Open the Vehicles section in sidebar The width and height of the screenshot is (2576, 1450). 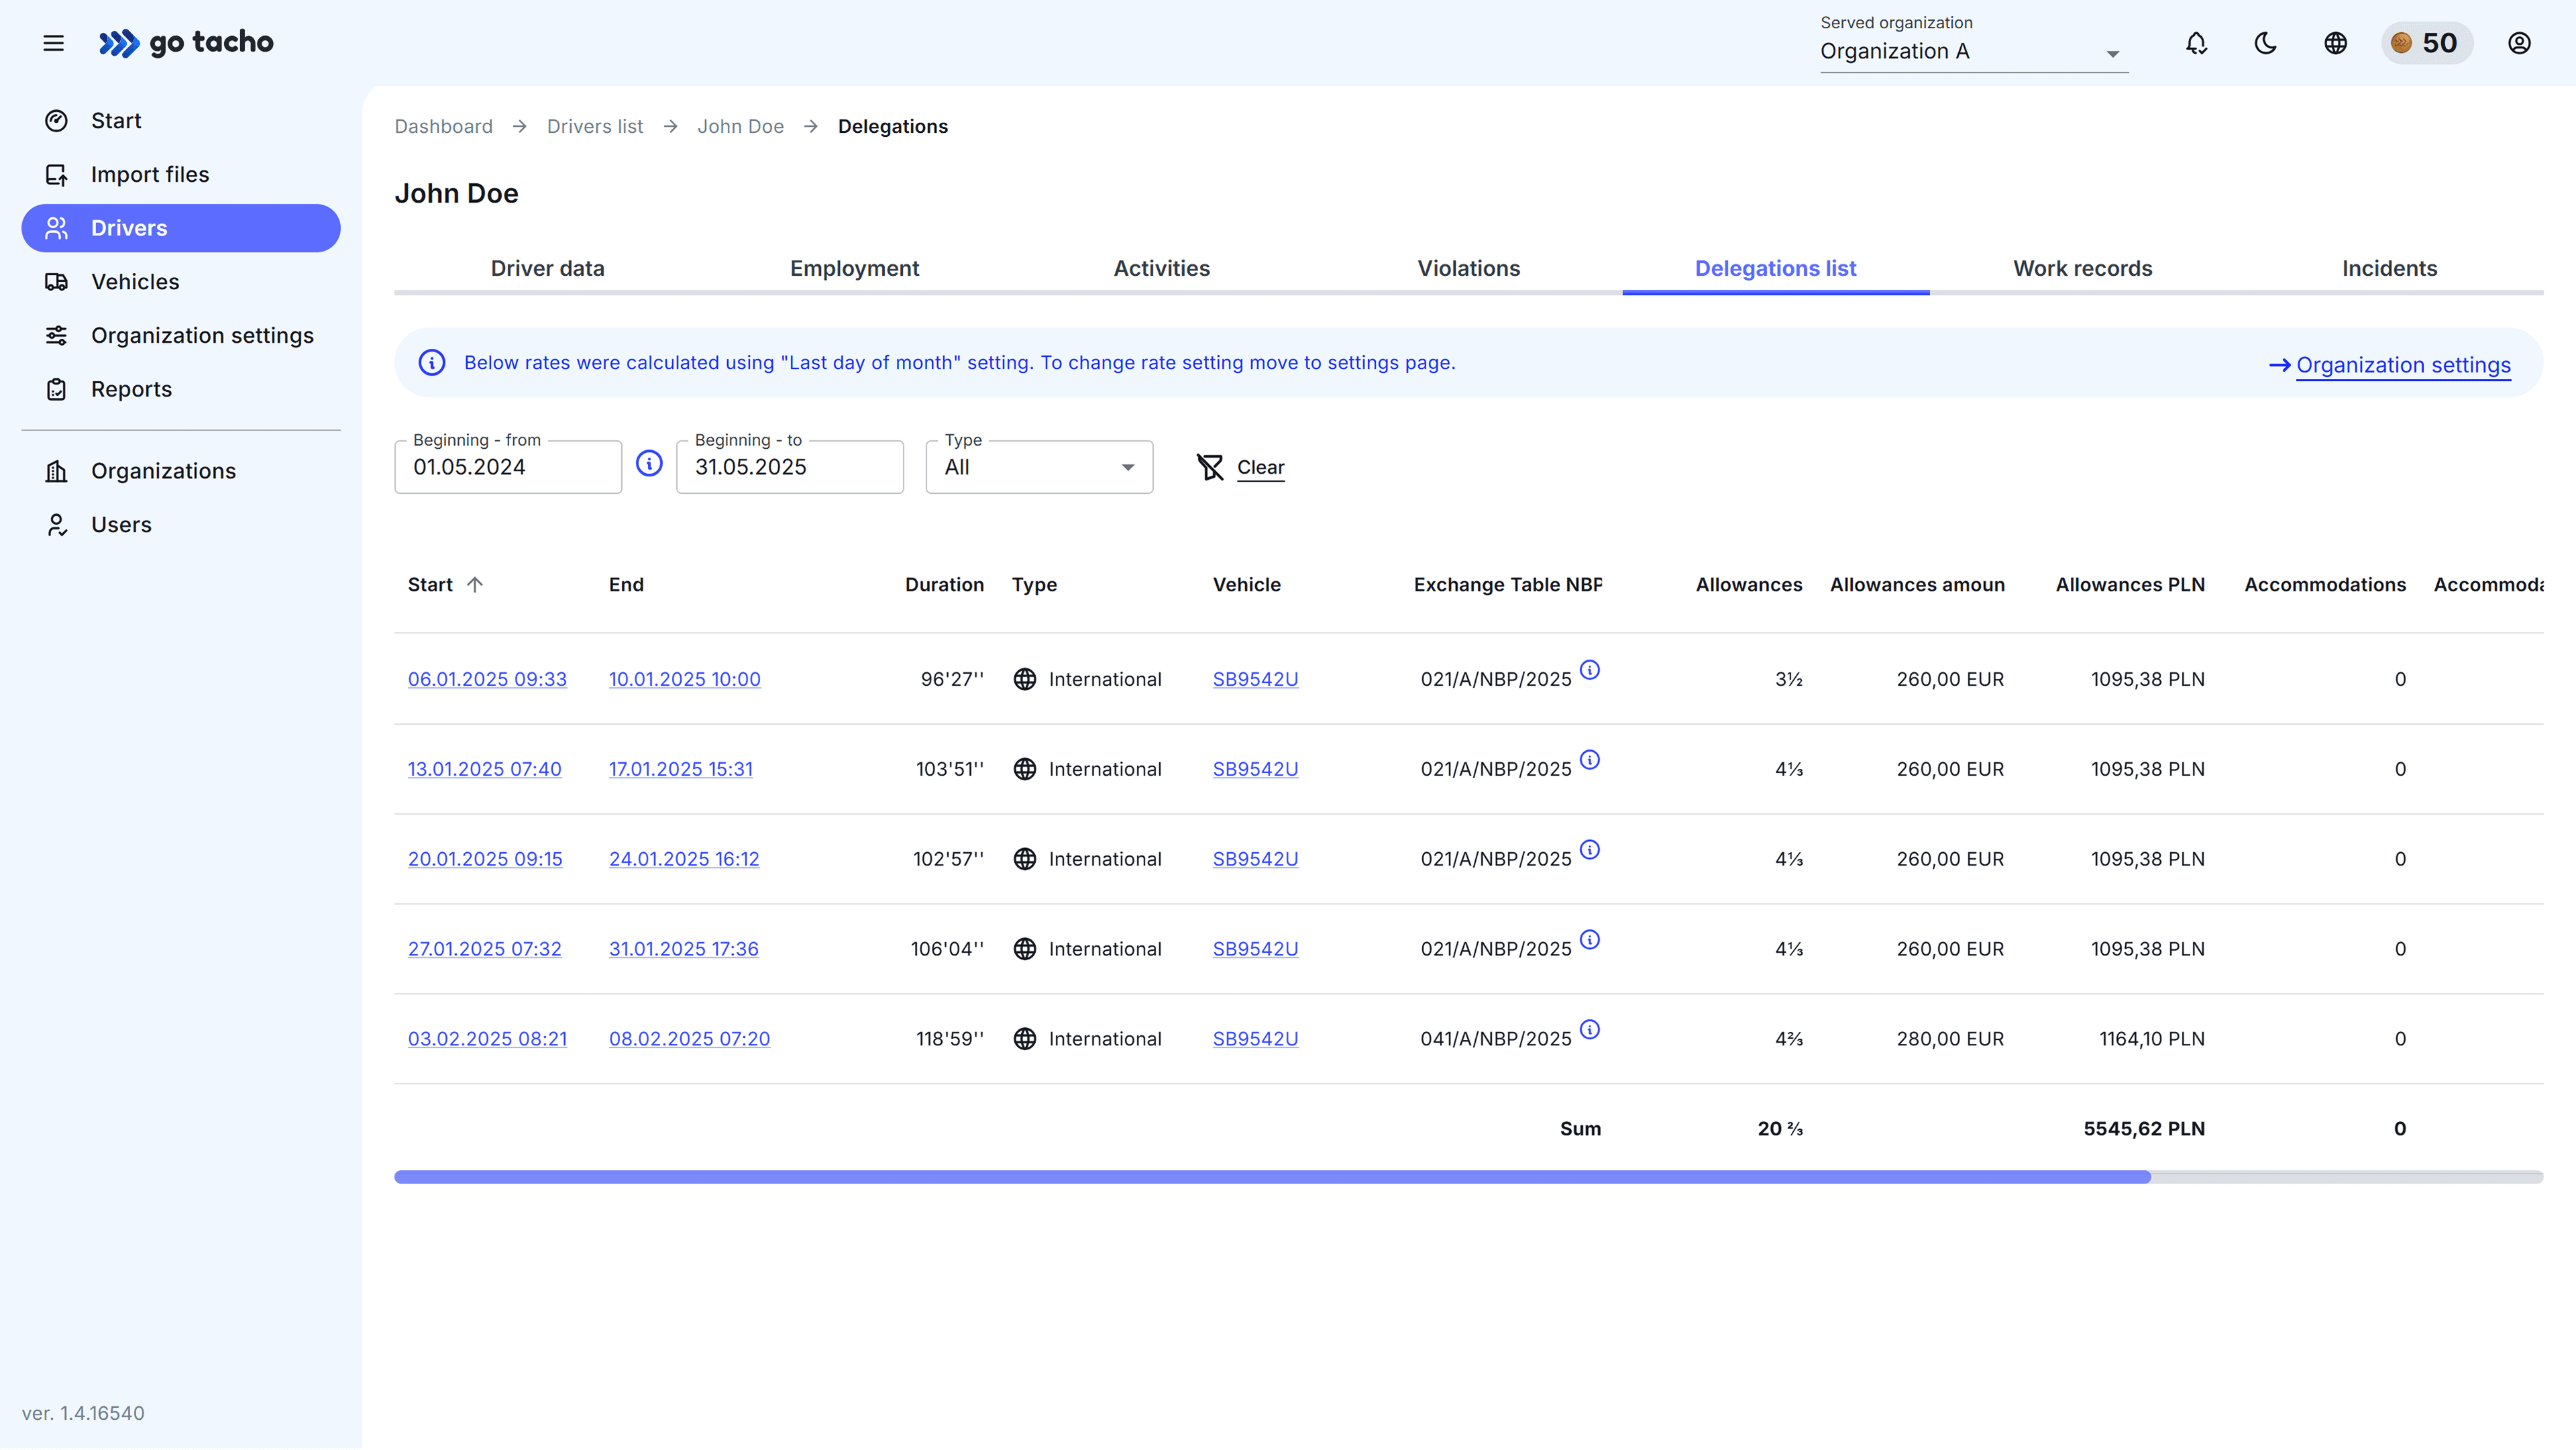point(135,281)
